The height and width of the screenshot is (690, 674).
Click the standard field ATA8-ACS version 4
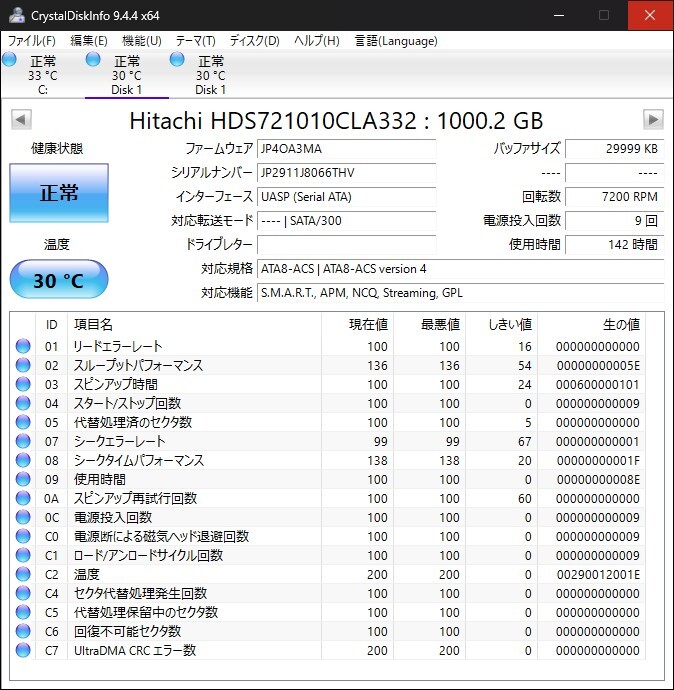click(x=460, y=268)
